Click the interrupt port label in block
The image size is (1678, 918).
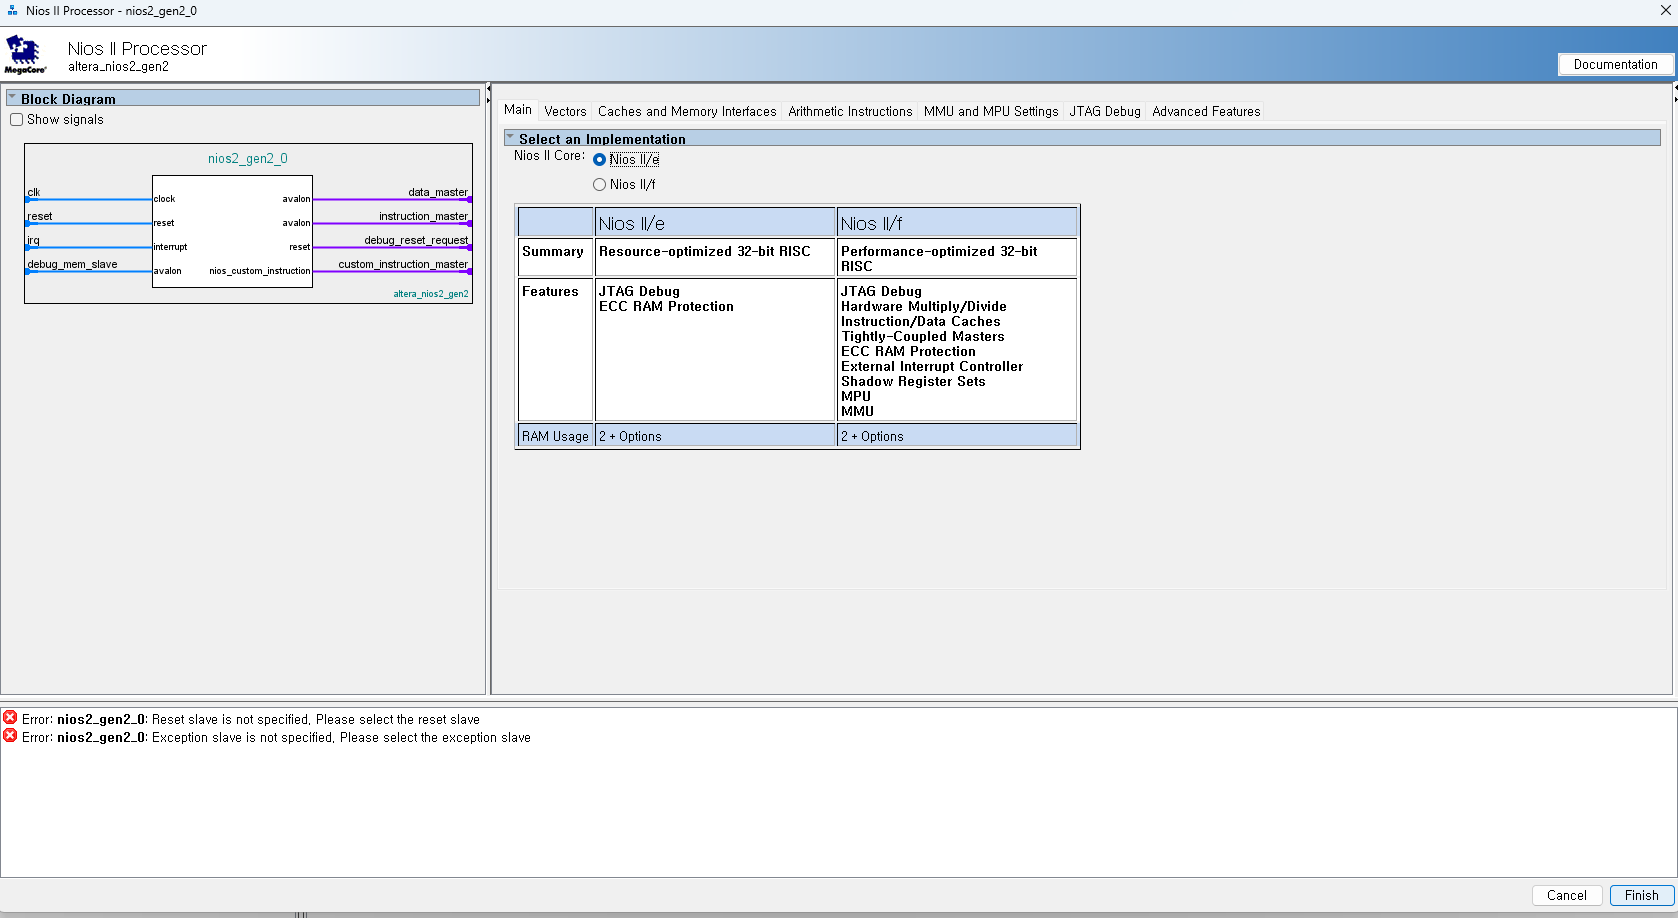(171, 247)
